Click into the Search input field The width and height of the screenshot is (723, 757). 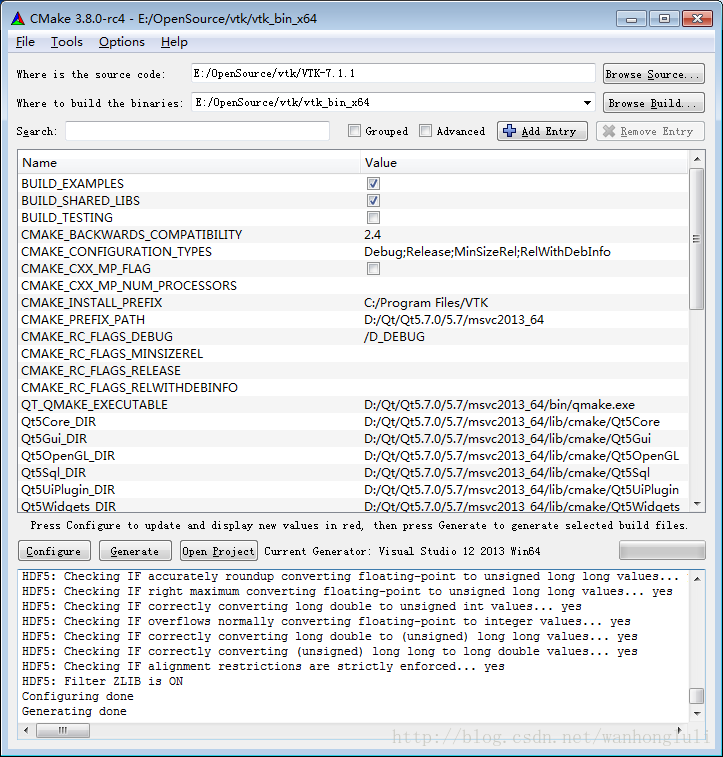pos(197,131)
